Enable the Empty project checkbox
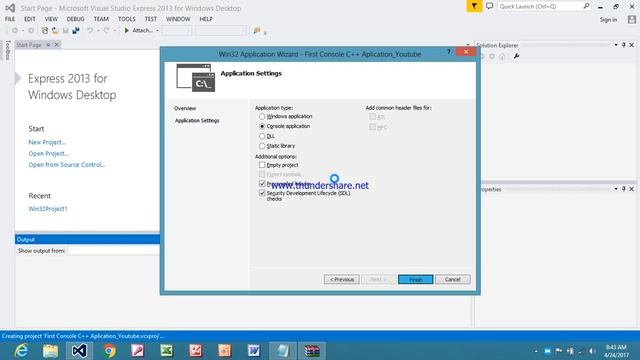640x360 pixels. (262, 165)
